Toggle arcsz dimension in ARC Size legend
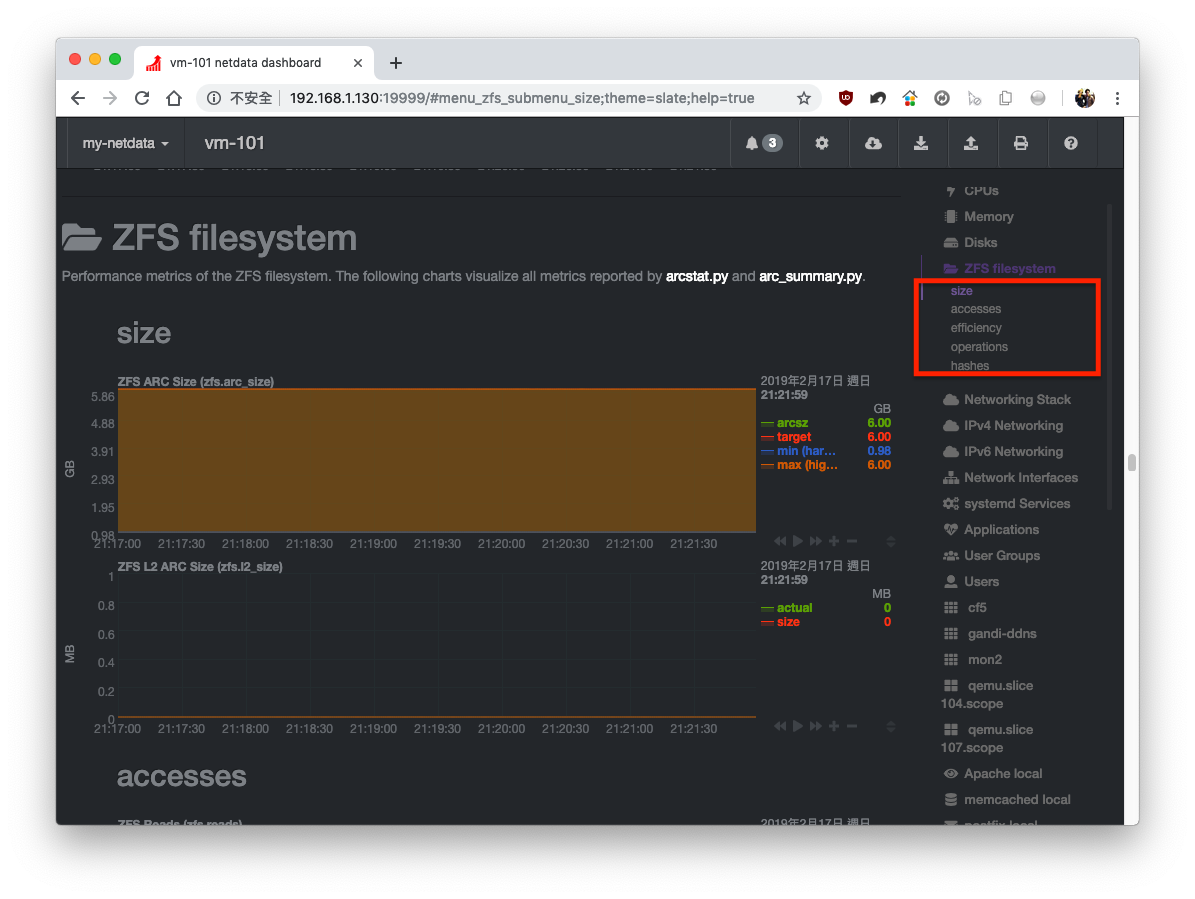The height and width of the screenshot is (899, 1195). [793, 423]
